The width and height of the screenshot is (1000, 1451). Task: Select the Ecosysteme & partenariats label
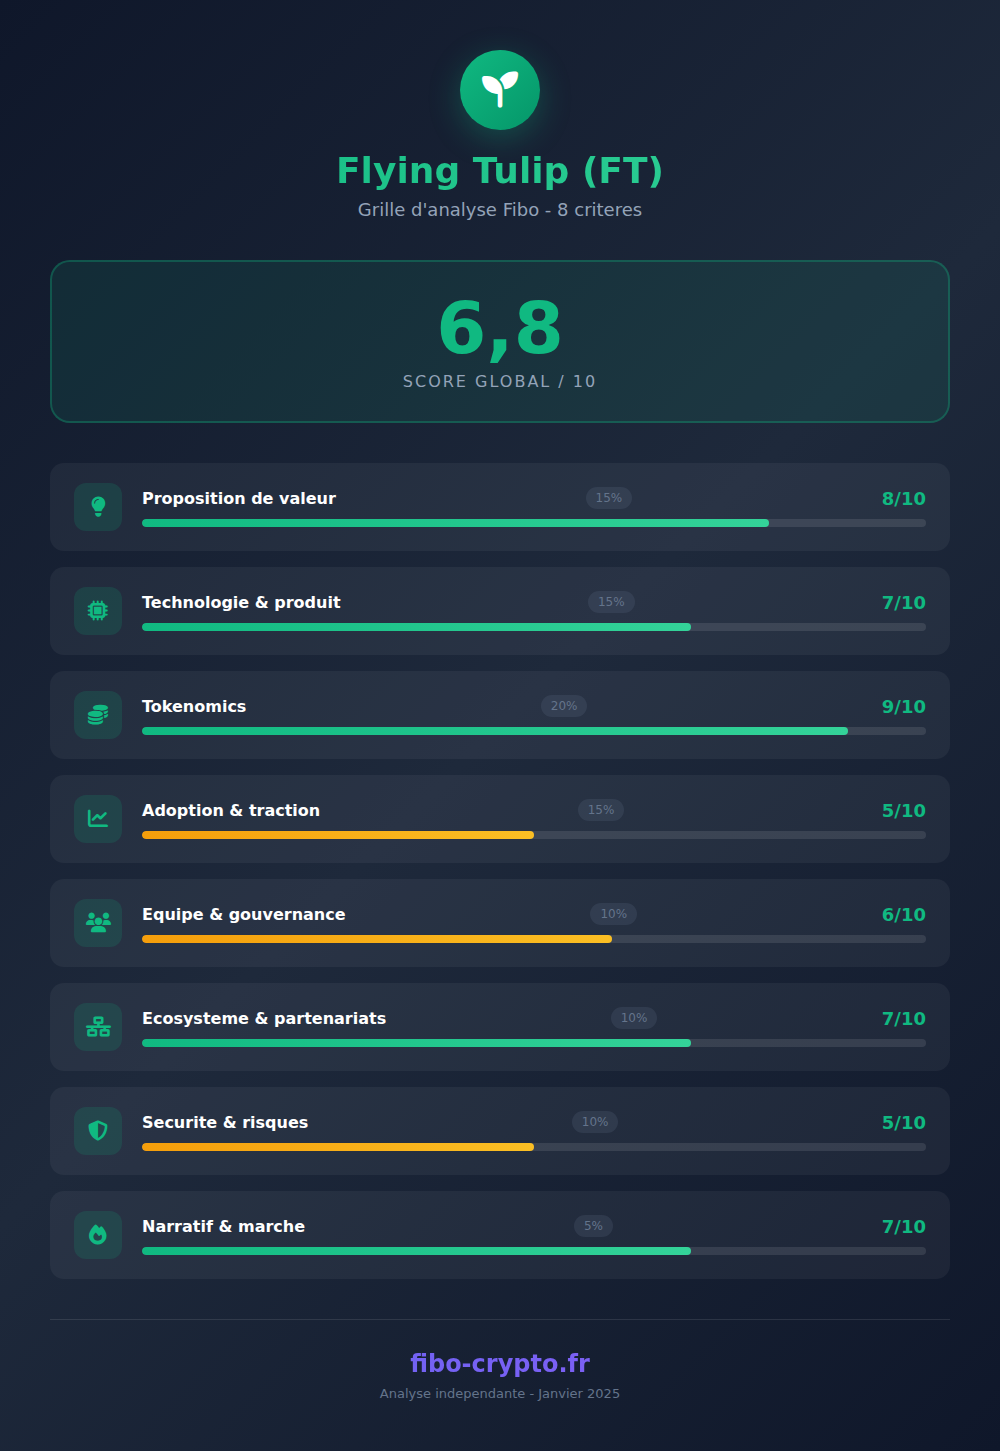264,1018
